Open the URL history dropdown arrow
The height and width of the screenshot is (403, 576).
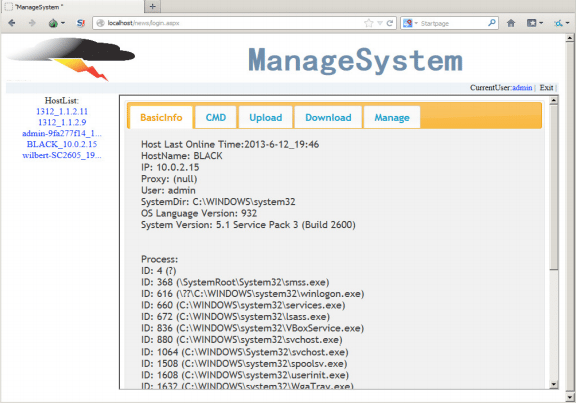pyautogui.click(x=380, y=23)
